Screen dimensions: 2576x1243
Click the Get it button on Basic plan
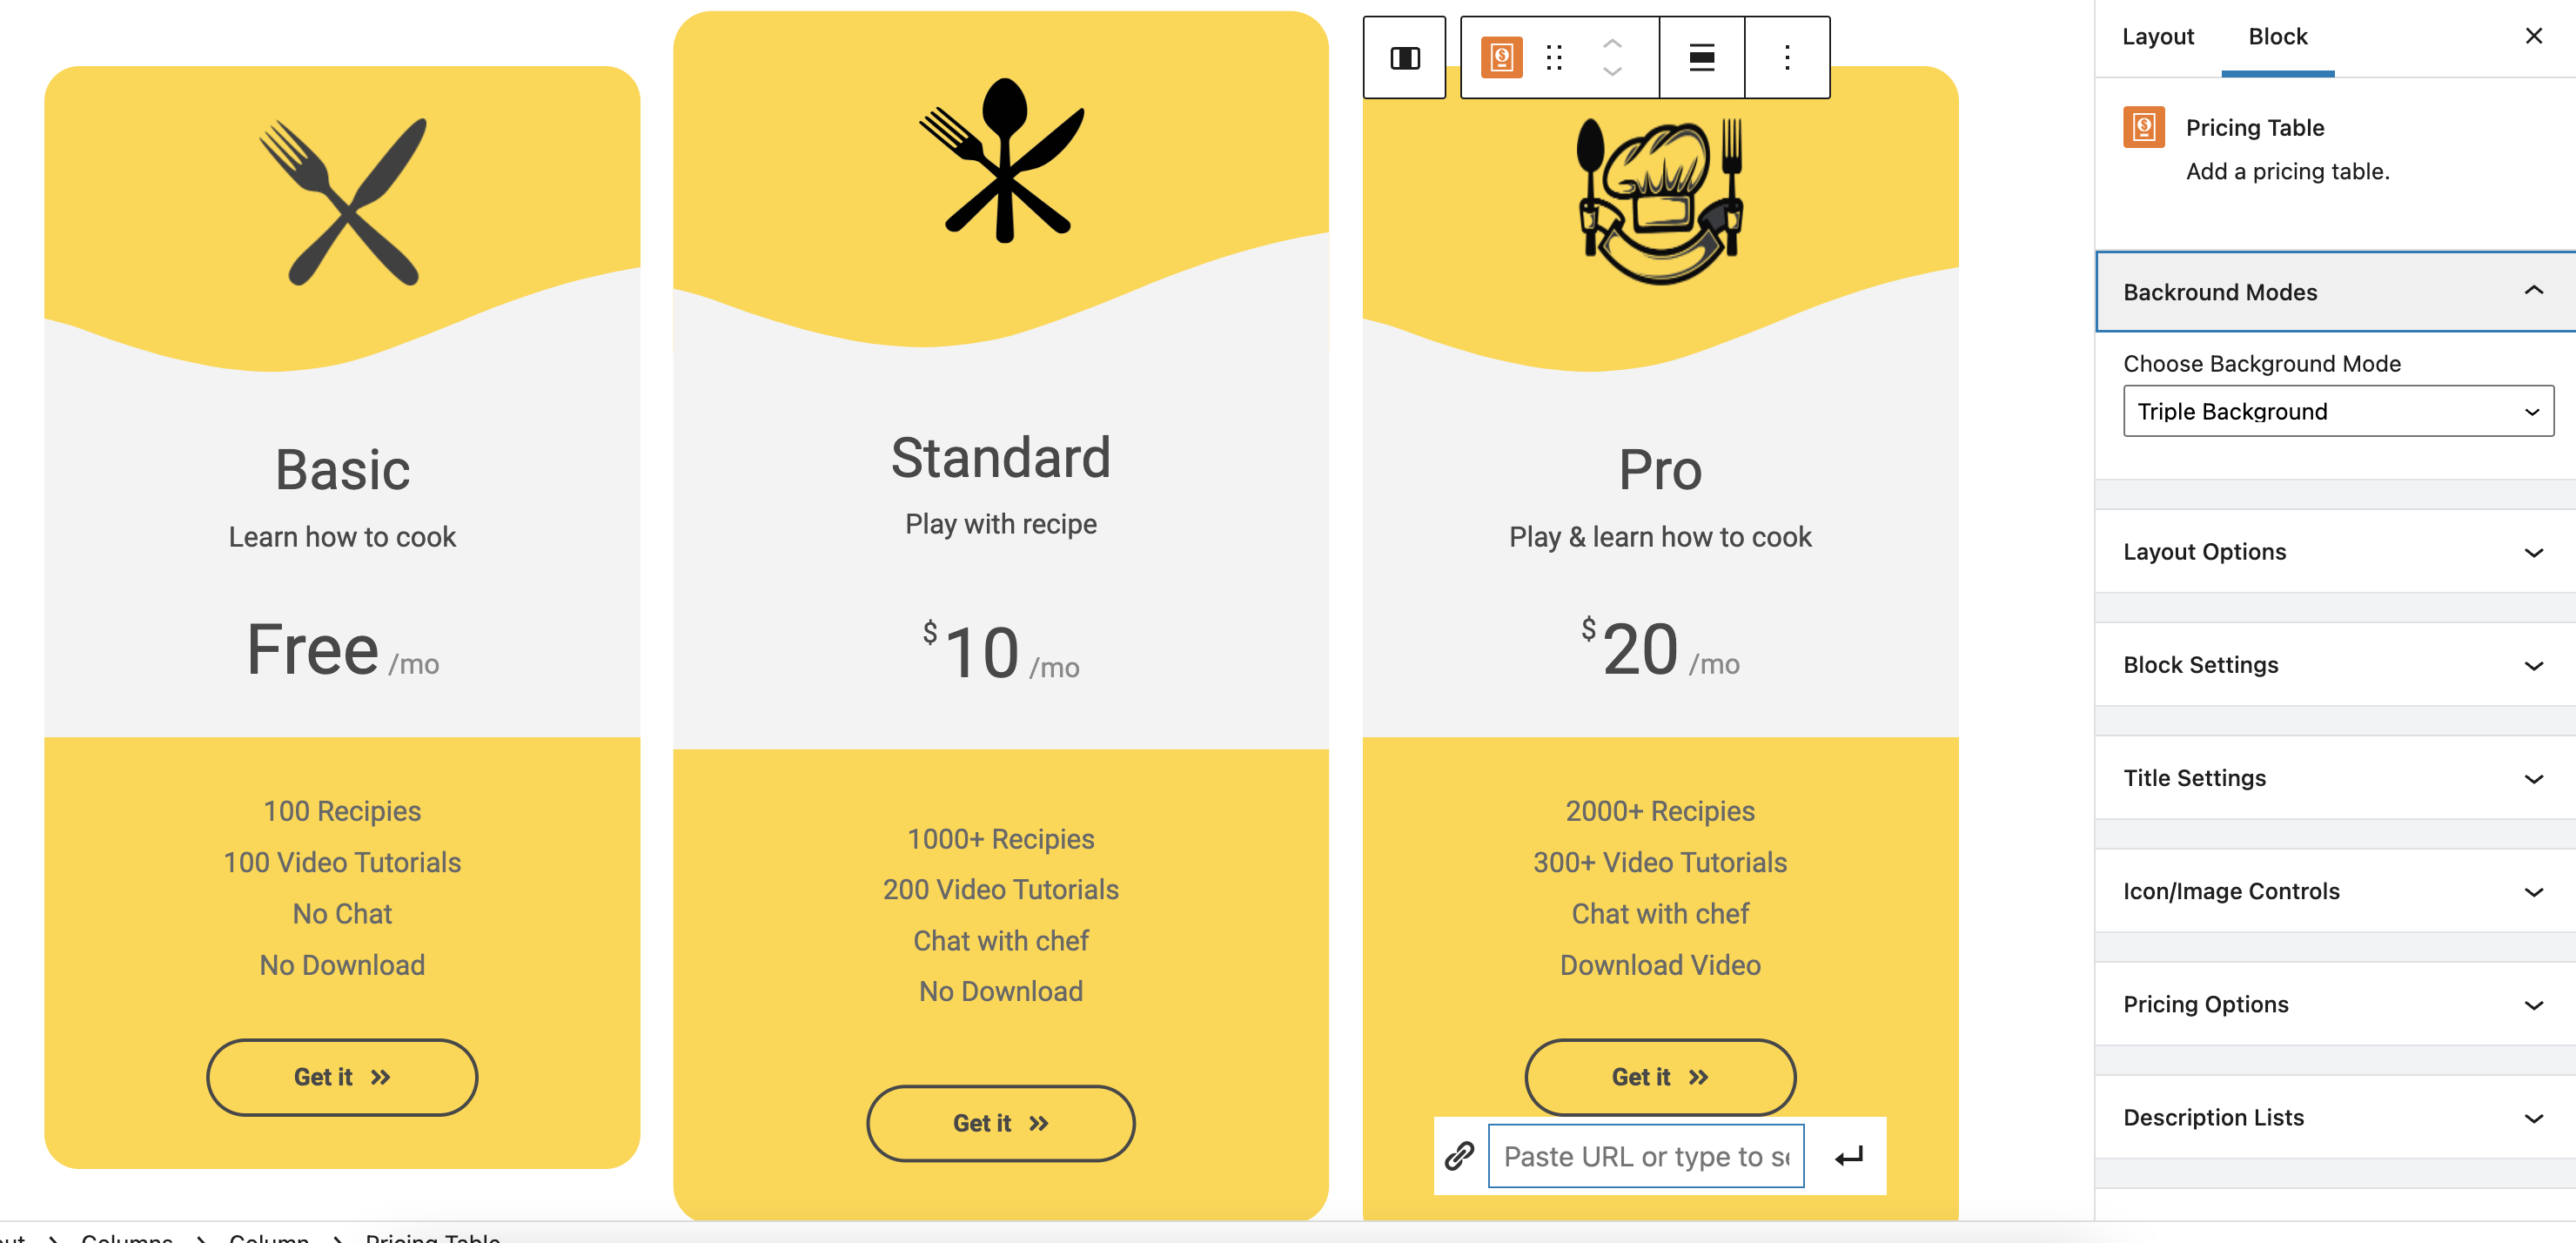(340, 1077)
